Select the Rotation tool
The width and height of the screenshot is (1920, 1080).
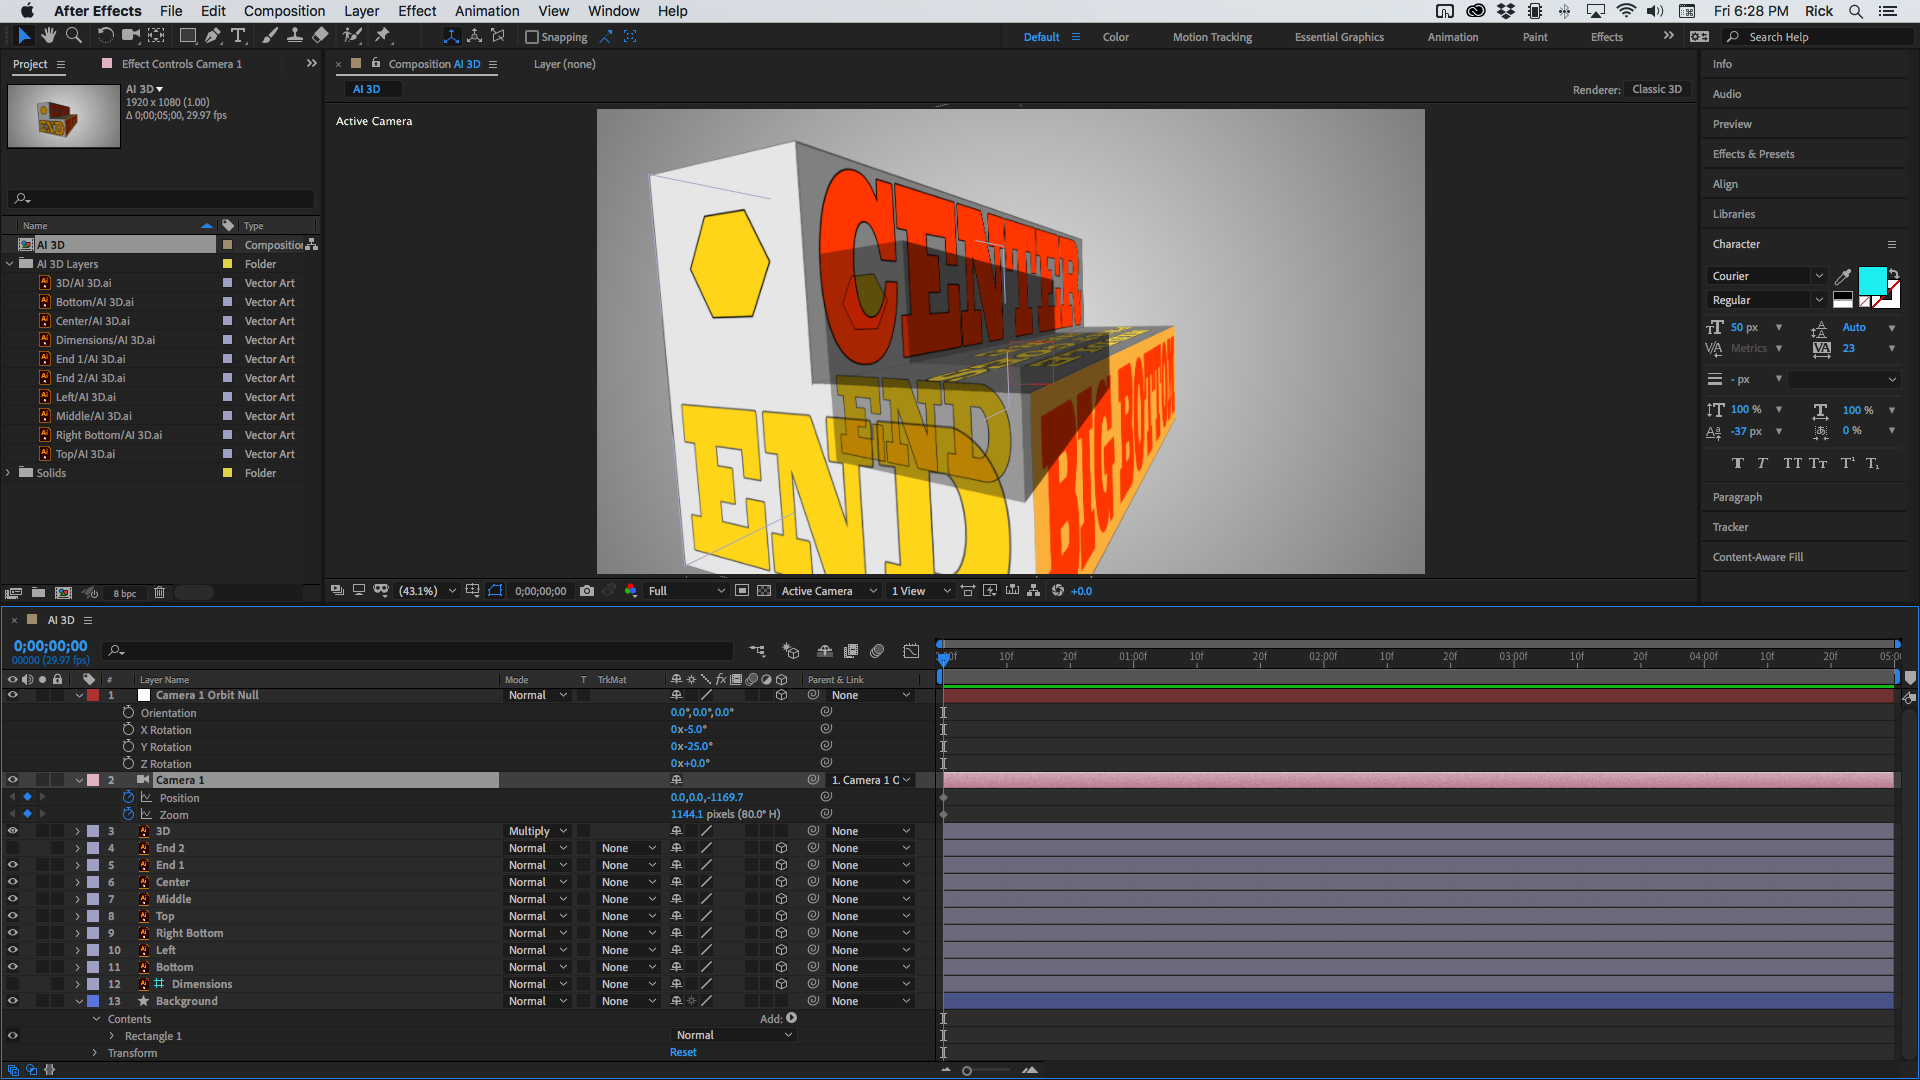(x=105, y=36)
